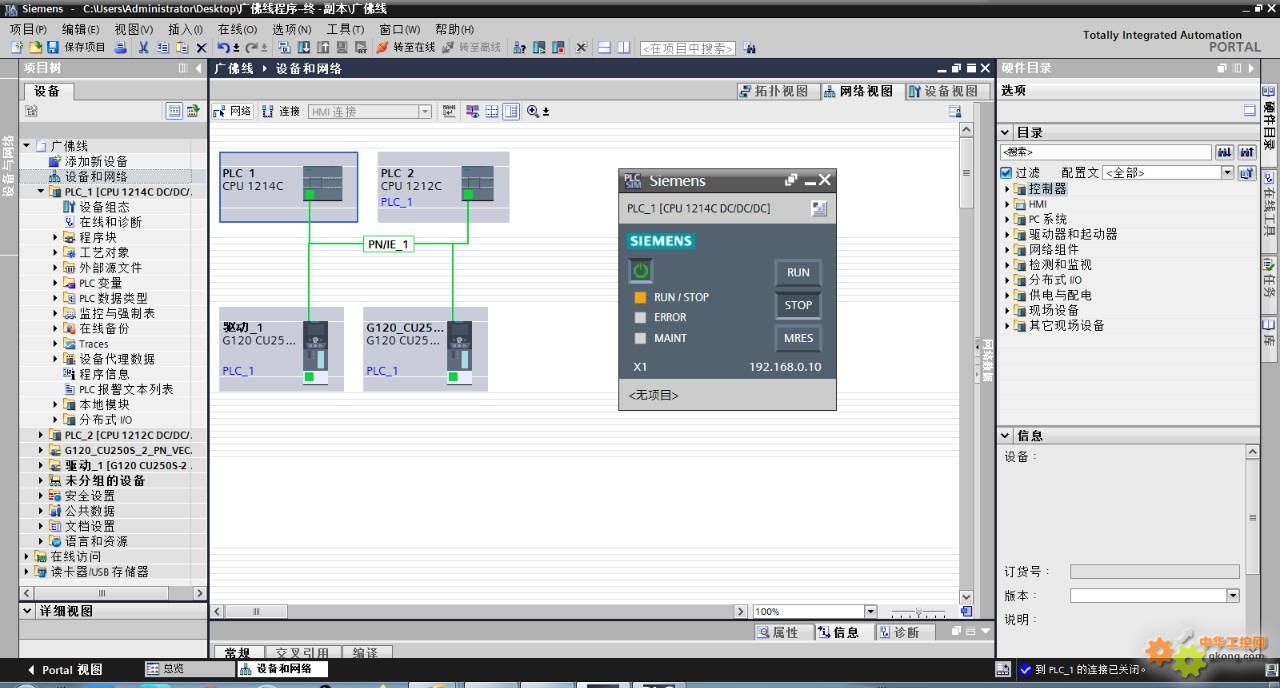Click the 转至在线 go online button
The width and height of the screenshot is (1280, 688).
[x=405, y=47]
